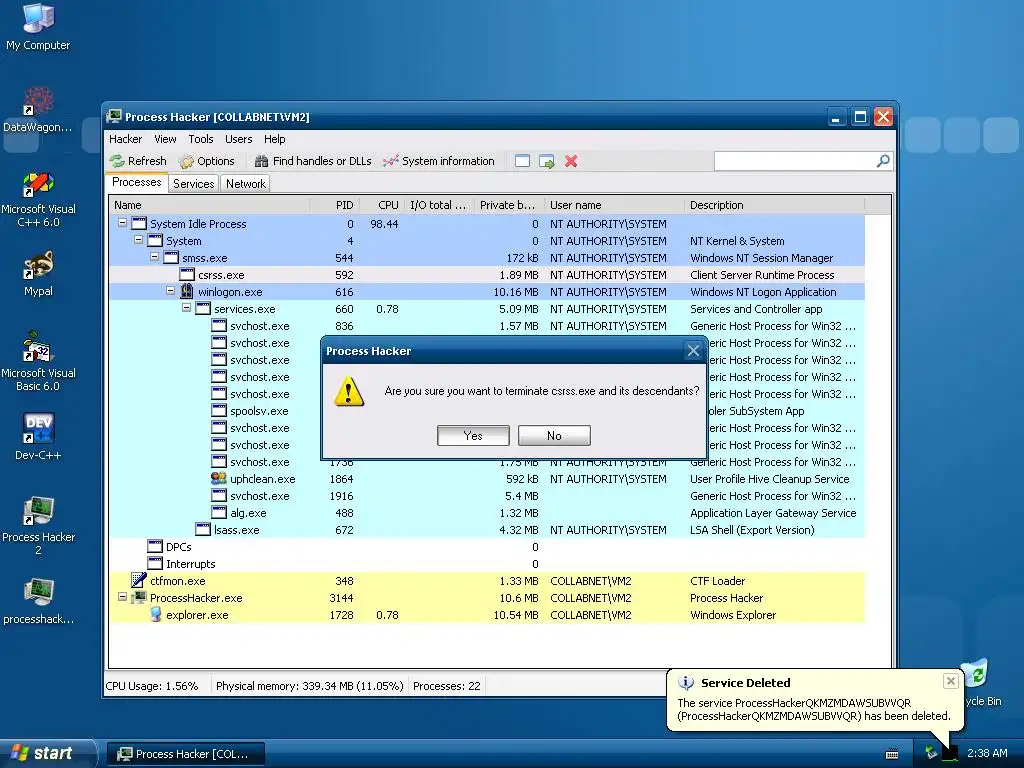Screen dimensions: 1024x768
Task: Open Mypal browser desktop icon
Action: pos(38,274)
